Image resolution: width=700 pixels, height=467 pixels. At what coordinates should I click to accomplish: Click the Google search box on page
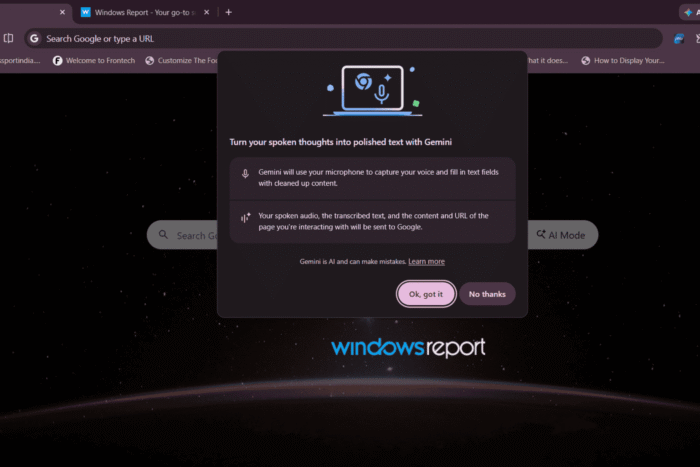(x=372, y=235)
